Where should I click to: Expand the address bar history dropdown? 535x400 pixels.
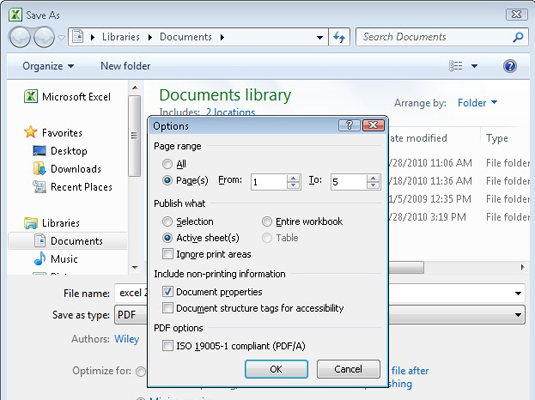320,37
